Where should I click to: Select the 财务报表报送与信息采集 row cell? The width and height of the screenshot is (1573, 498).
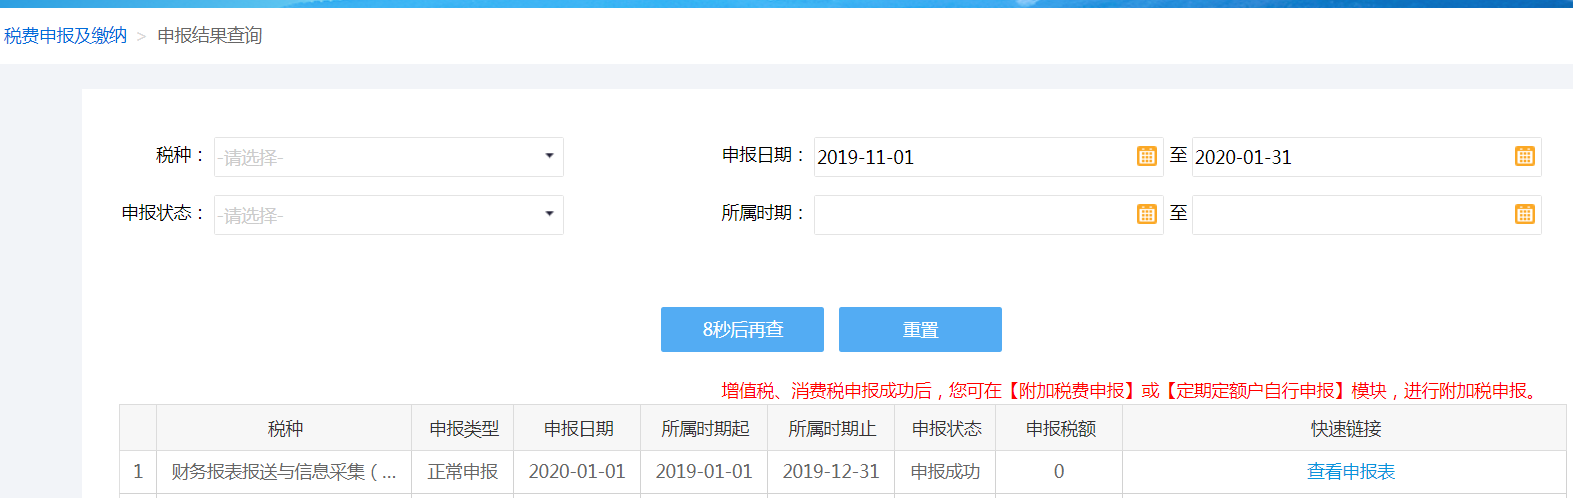285,472
